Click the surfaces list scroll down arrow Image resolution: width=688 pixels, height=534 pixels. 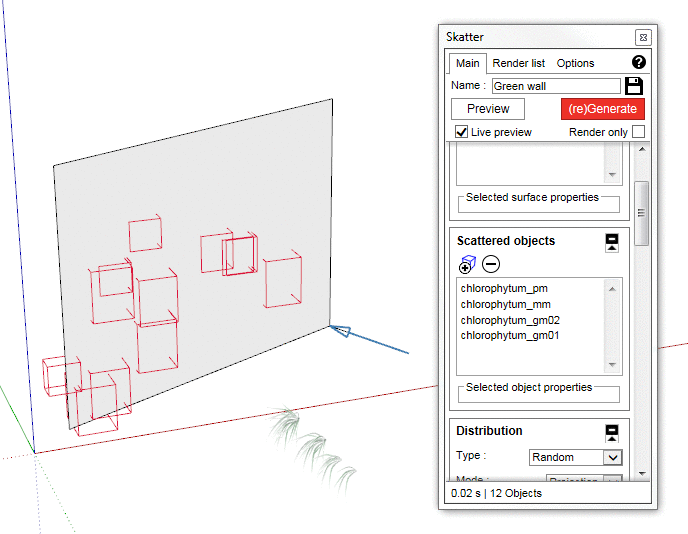click(613, 175)
